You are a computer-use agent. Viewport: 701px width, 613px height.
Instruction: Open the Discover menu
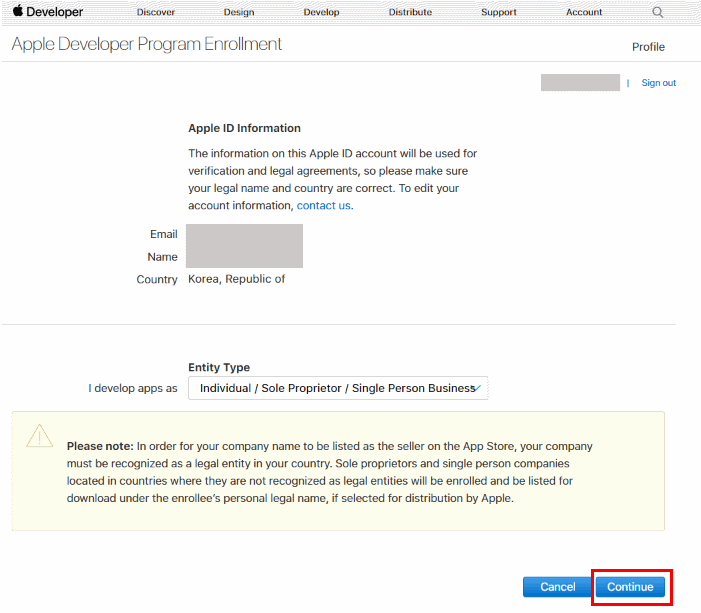pos(156,12)
